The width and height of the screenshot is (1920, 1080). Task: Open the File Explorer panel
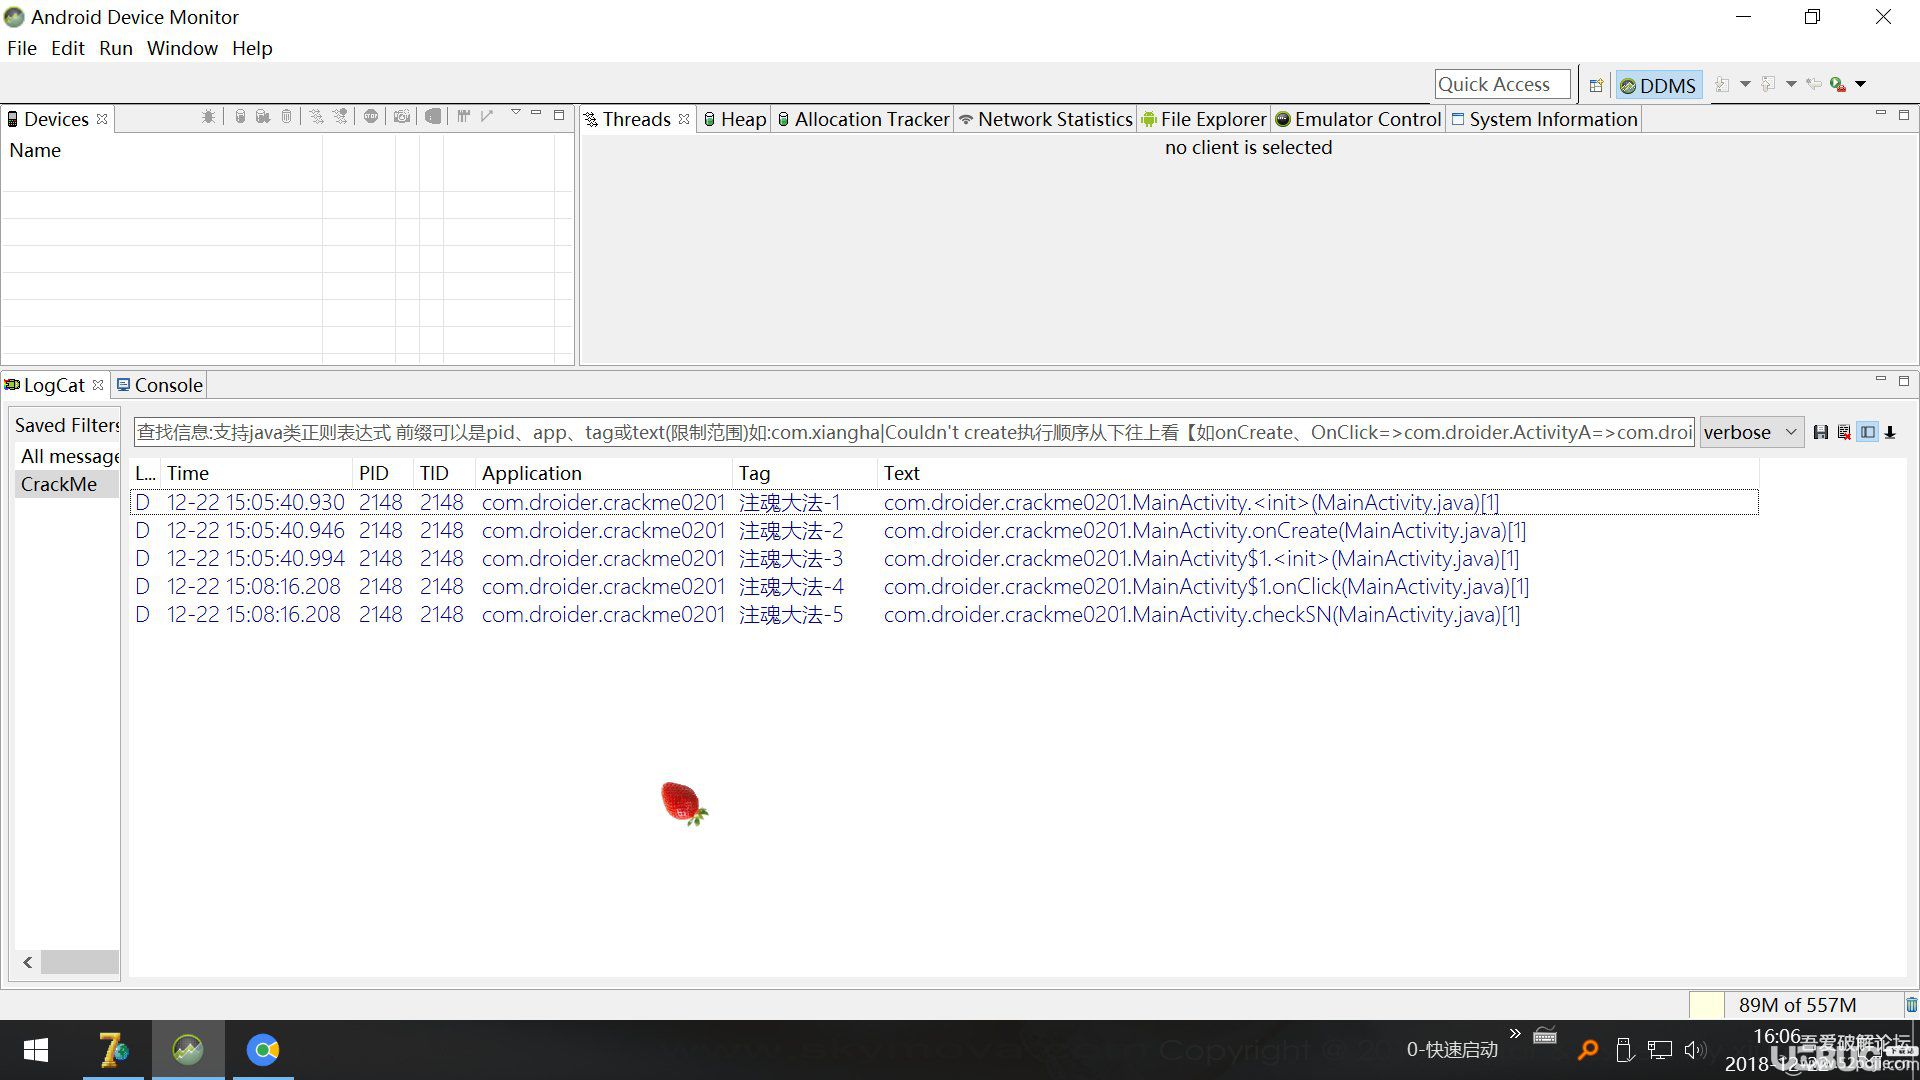click(x=1204, y=119)
